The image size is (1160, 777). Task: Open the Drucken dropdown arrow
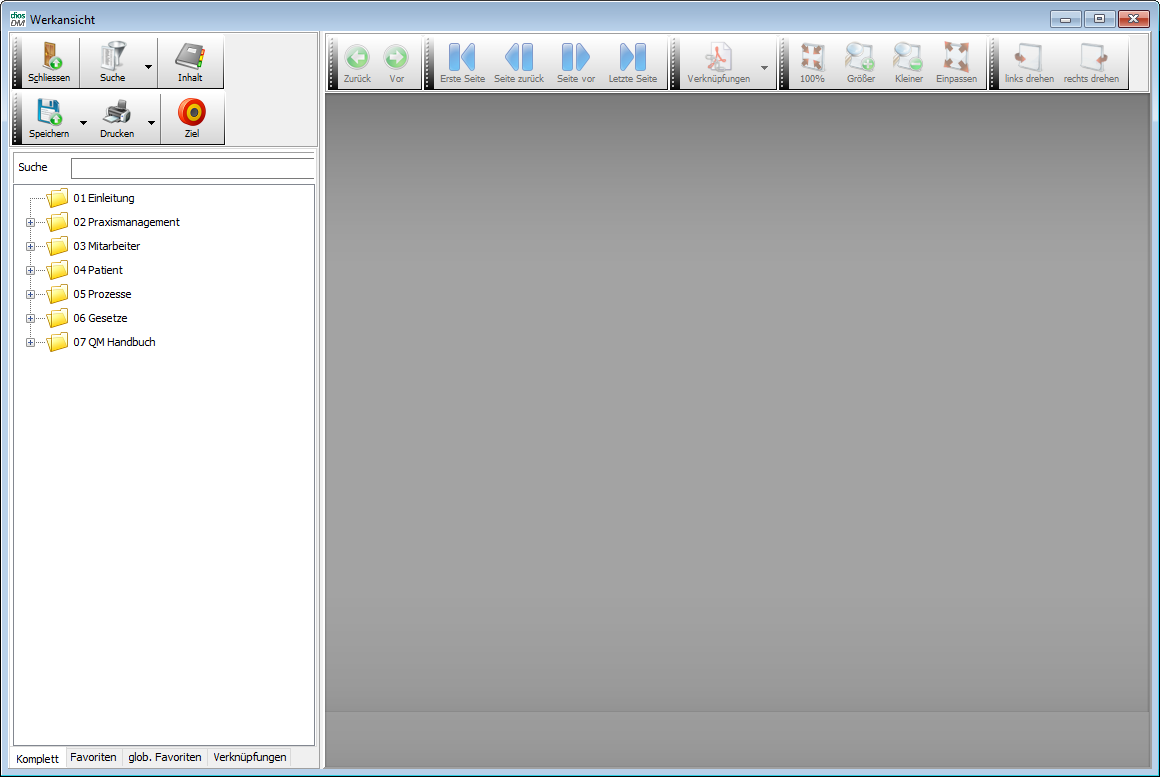(x=151, y=123)
